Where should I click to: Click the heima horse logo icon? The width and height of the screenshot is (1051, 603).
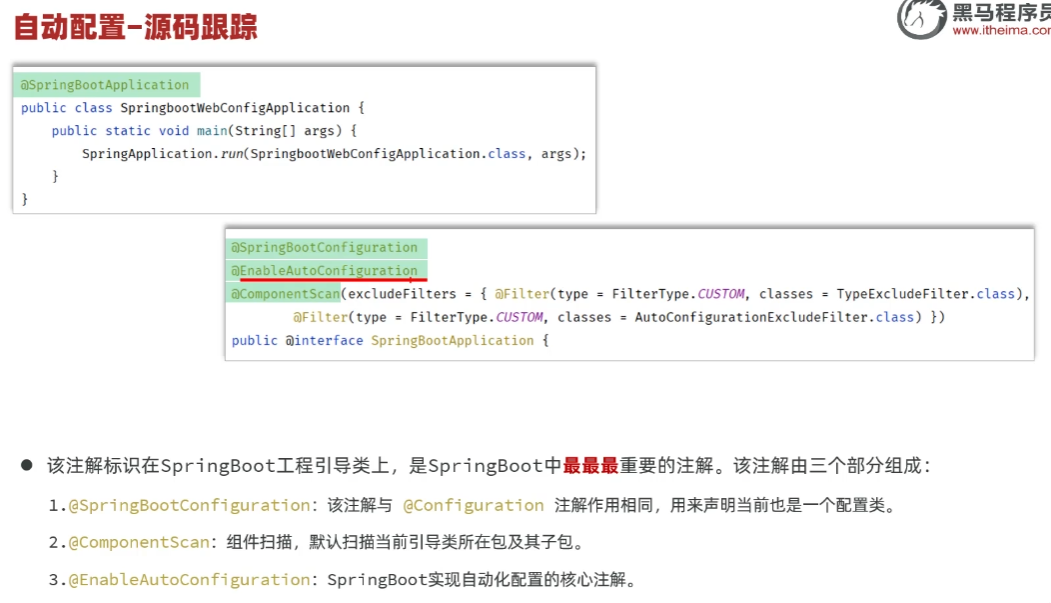pyautogui.click(x=922, y=18)
